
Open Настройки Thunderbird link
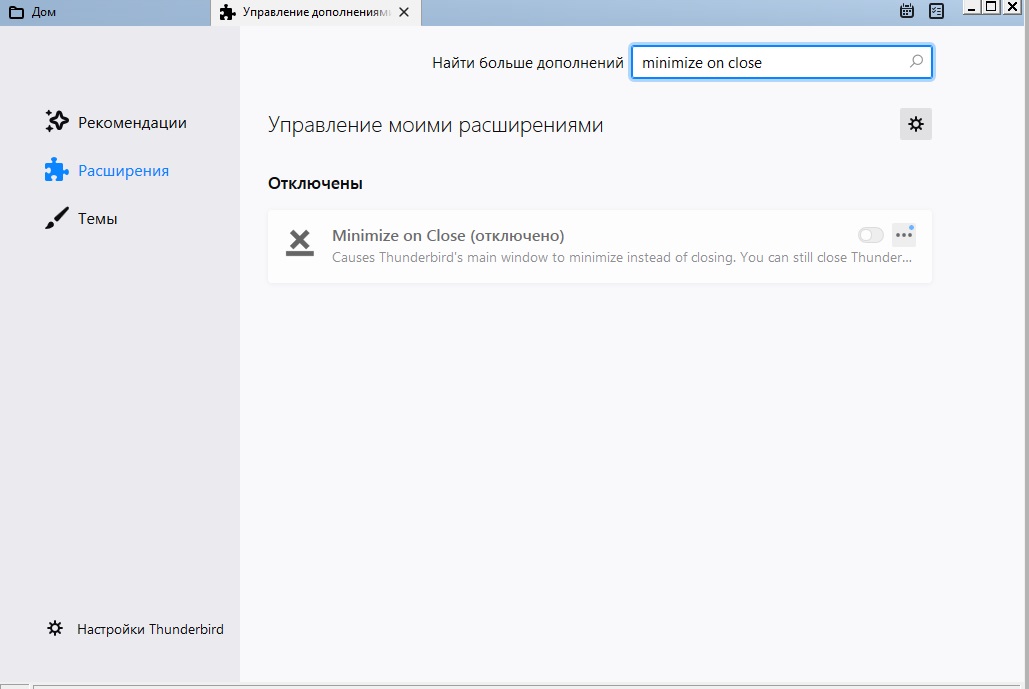coord(135,629)
